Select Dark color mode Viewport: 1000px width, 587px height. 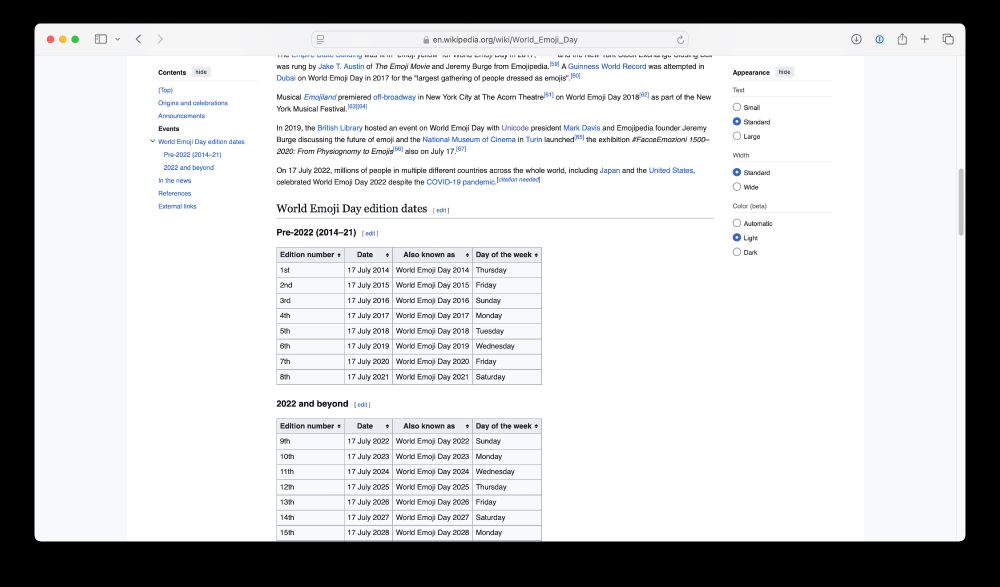pos(737,252)
